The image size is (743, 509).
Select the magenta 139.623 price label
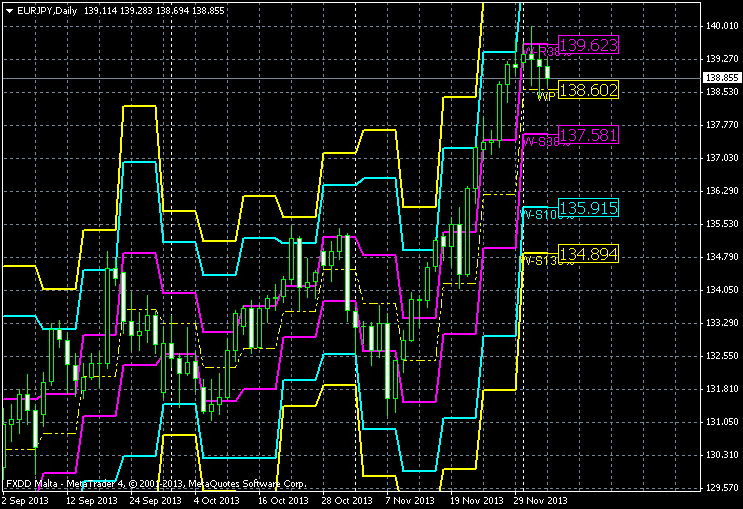pyautogui.click(x=588, y=45)
